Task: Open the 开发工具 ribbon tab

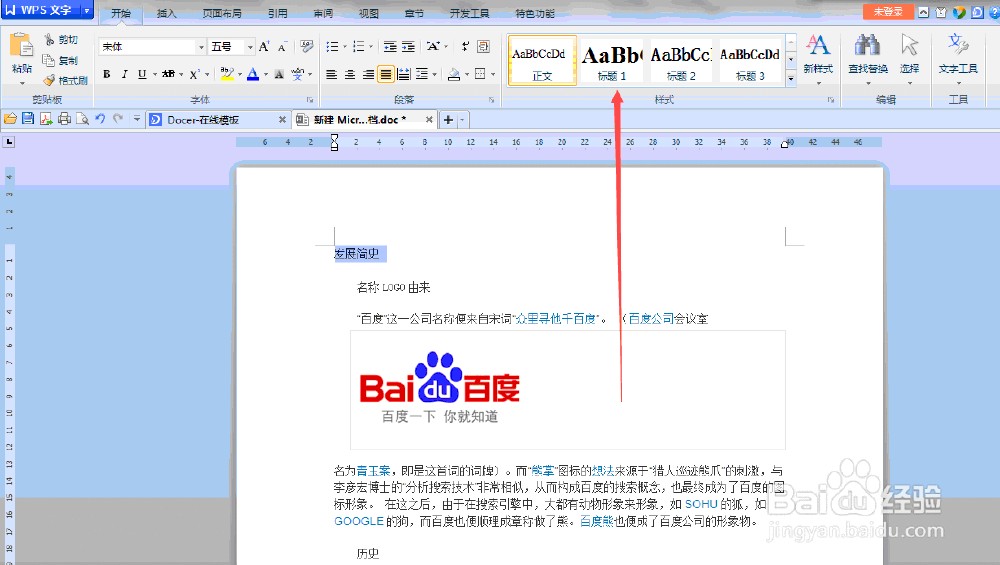Action: point(469,13)
